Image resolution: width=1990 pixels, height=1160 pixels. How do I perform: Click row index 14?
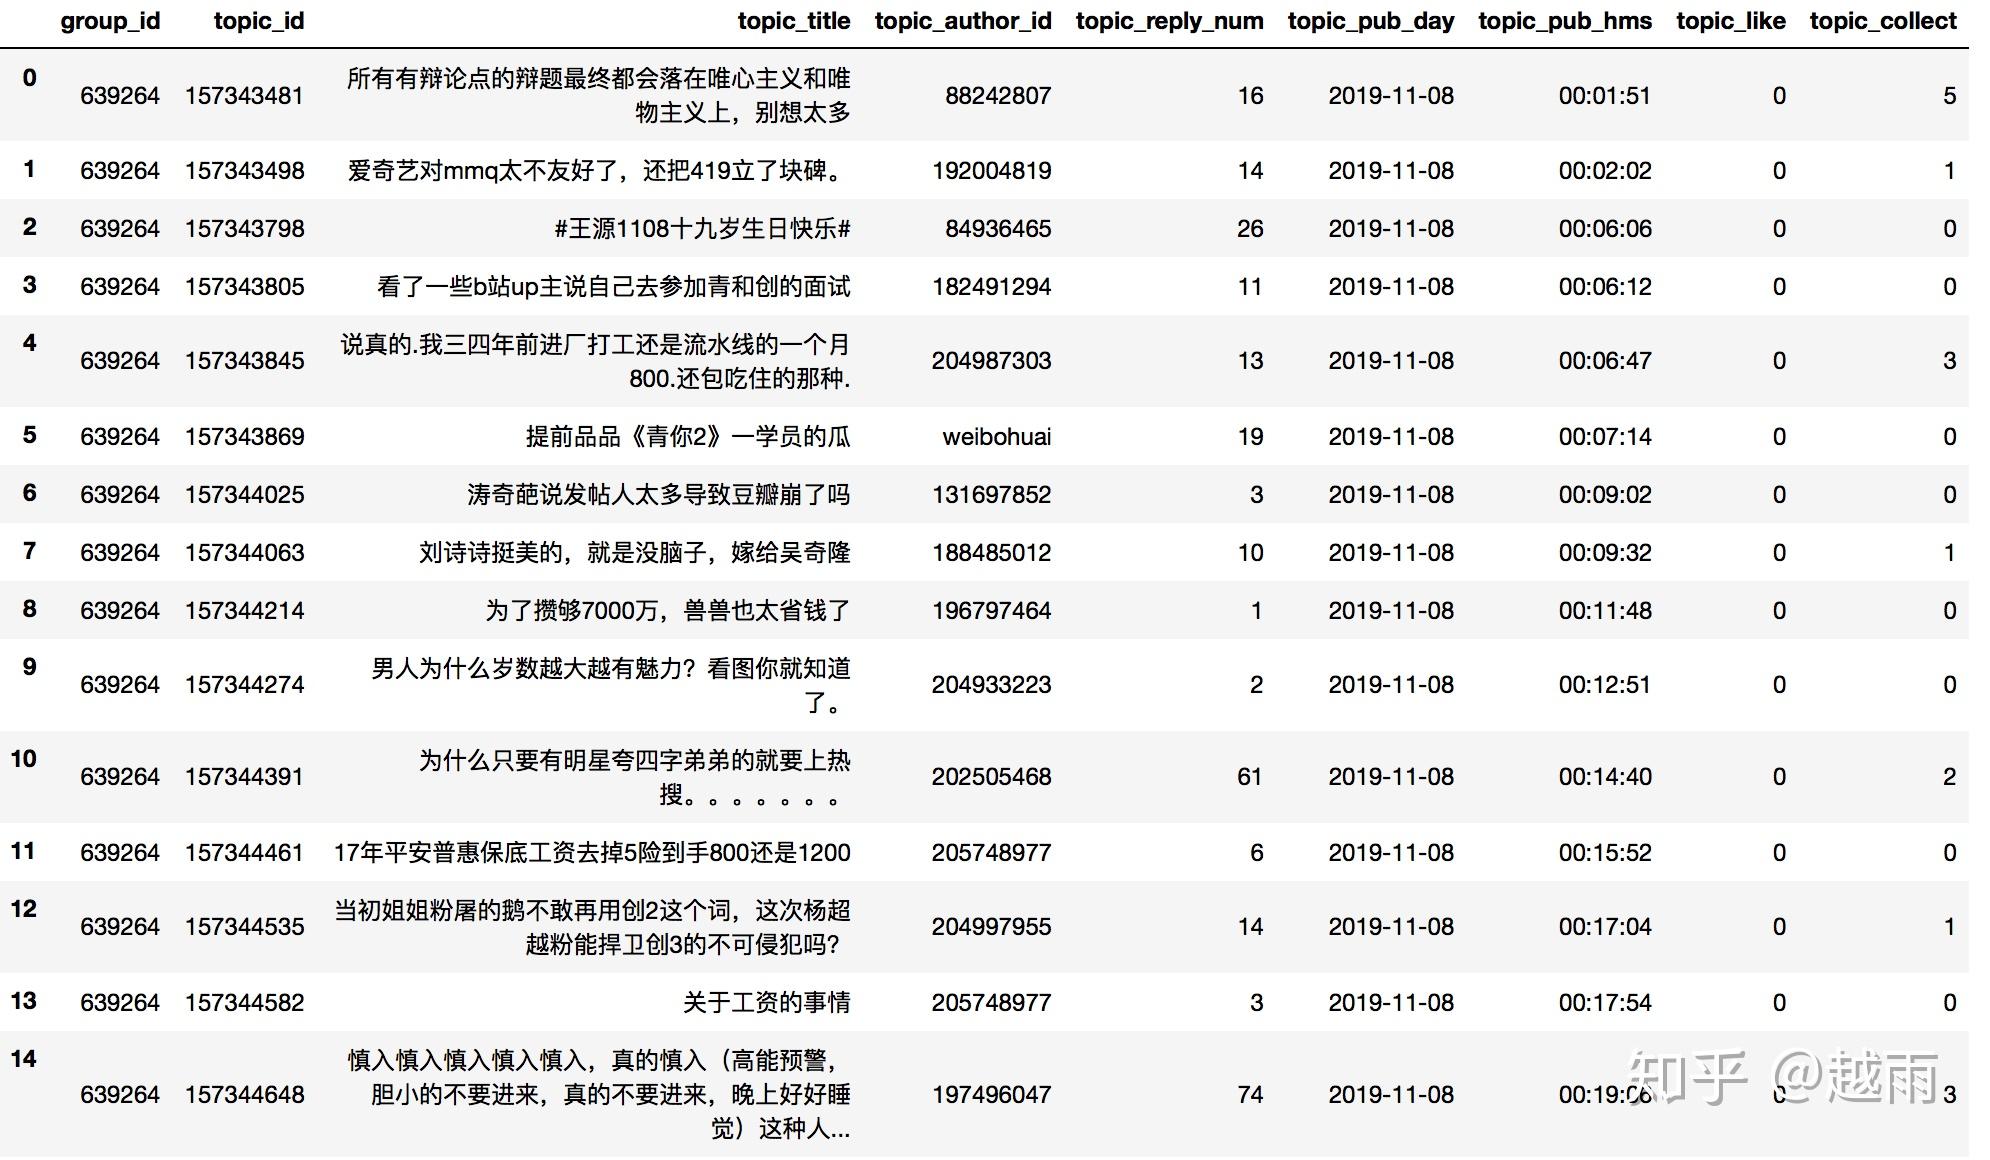[24, 1059]
